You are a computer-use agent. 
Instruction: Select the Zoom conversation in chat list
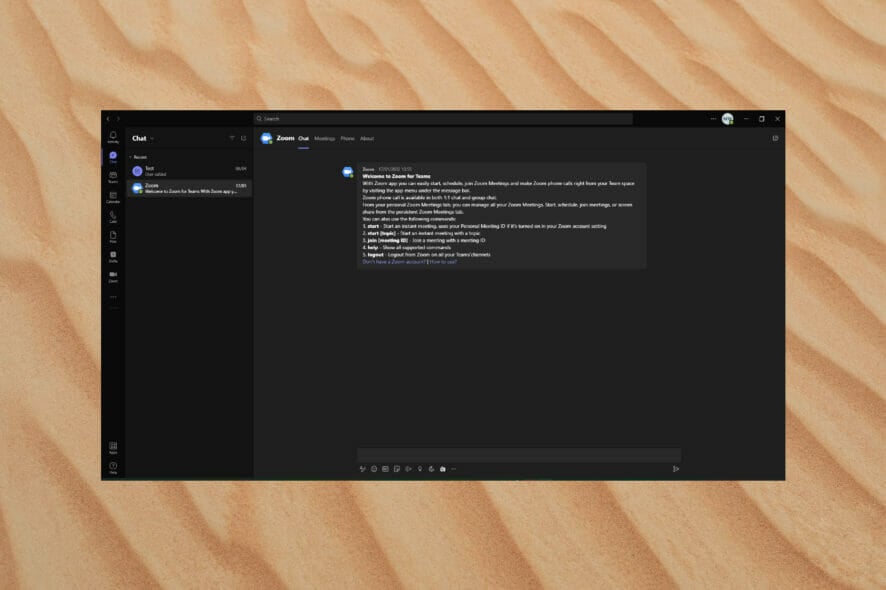click(x=189, y=188)
